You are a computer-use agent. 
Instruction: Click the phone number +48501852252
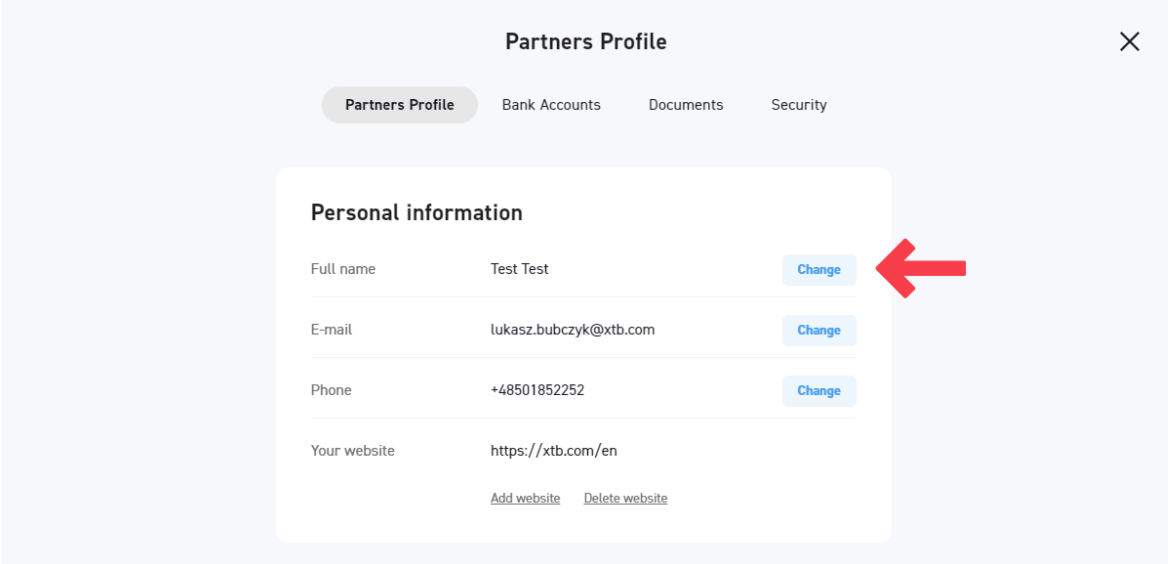(537, 390)
